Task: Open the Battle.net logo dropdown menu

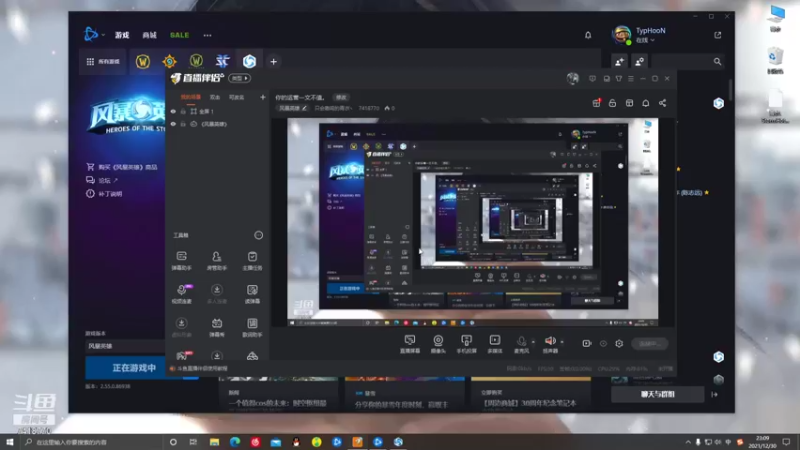Action: (94, 34)
